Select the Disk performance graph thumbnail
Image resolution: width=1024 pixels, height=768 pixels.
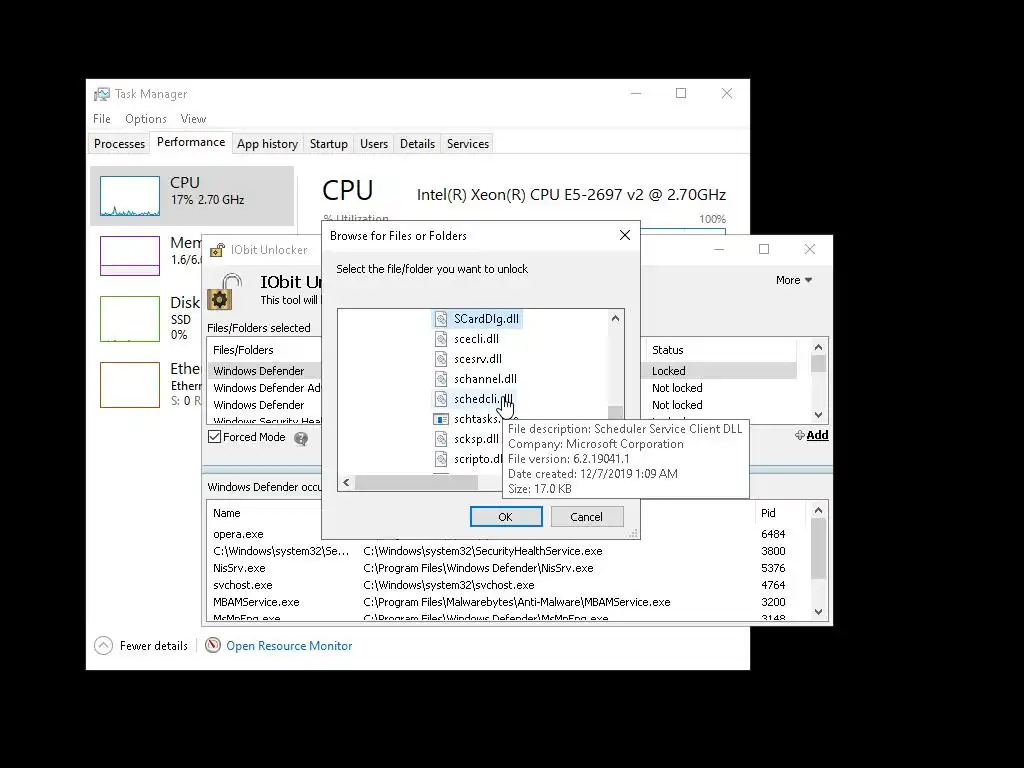pyautogui.click(x=130, y=319)
